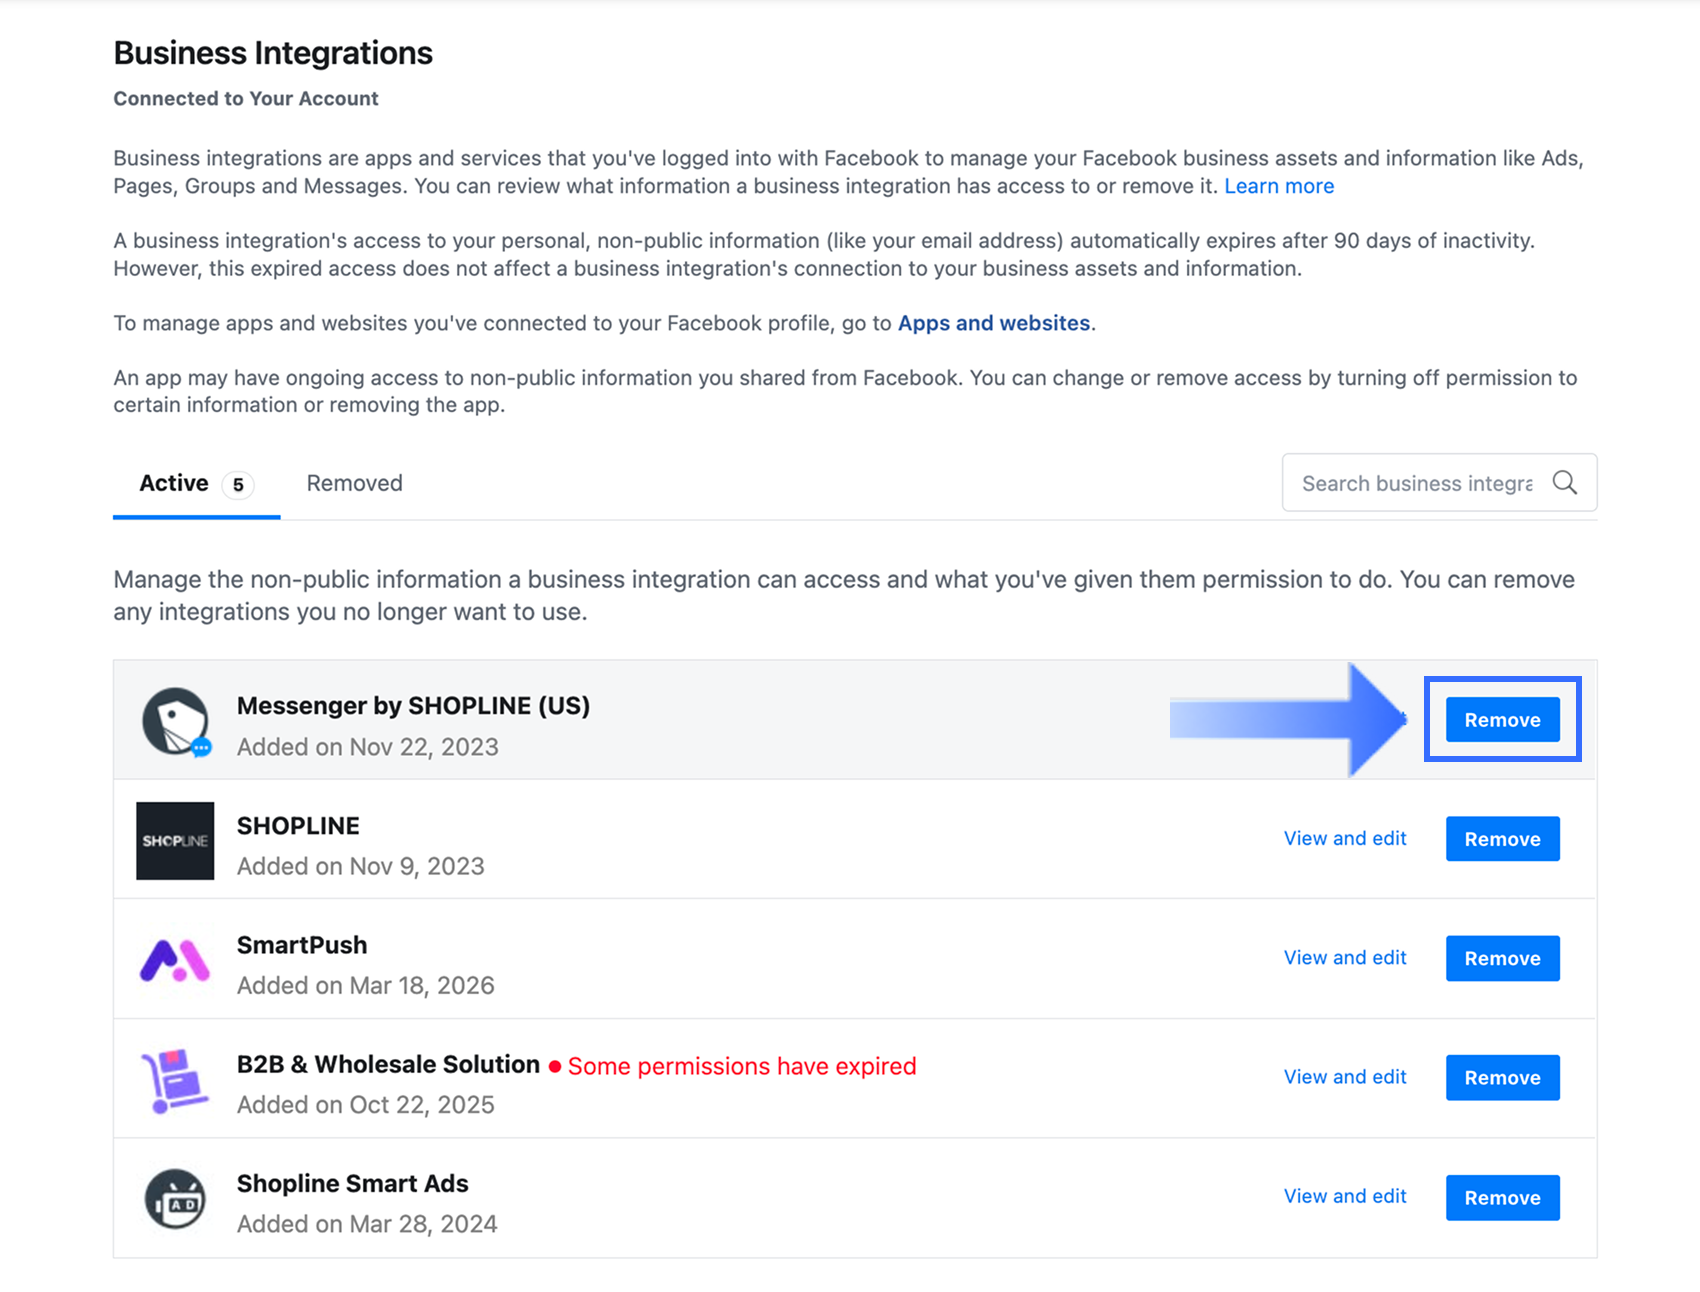
Task: Switch to the Active tab
Action: coord(196,484)
